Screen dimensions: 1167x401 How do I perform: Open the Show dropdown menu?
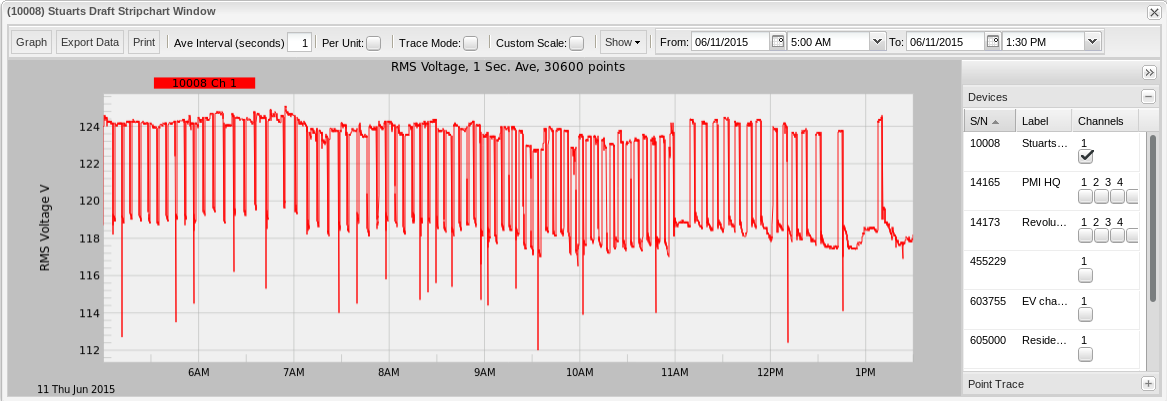(x=622, y=43)
